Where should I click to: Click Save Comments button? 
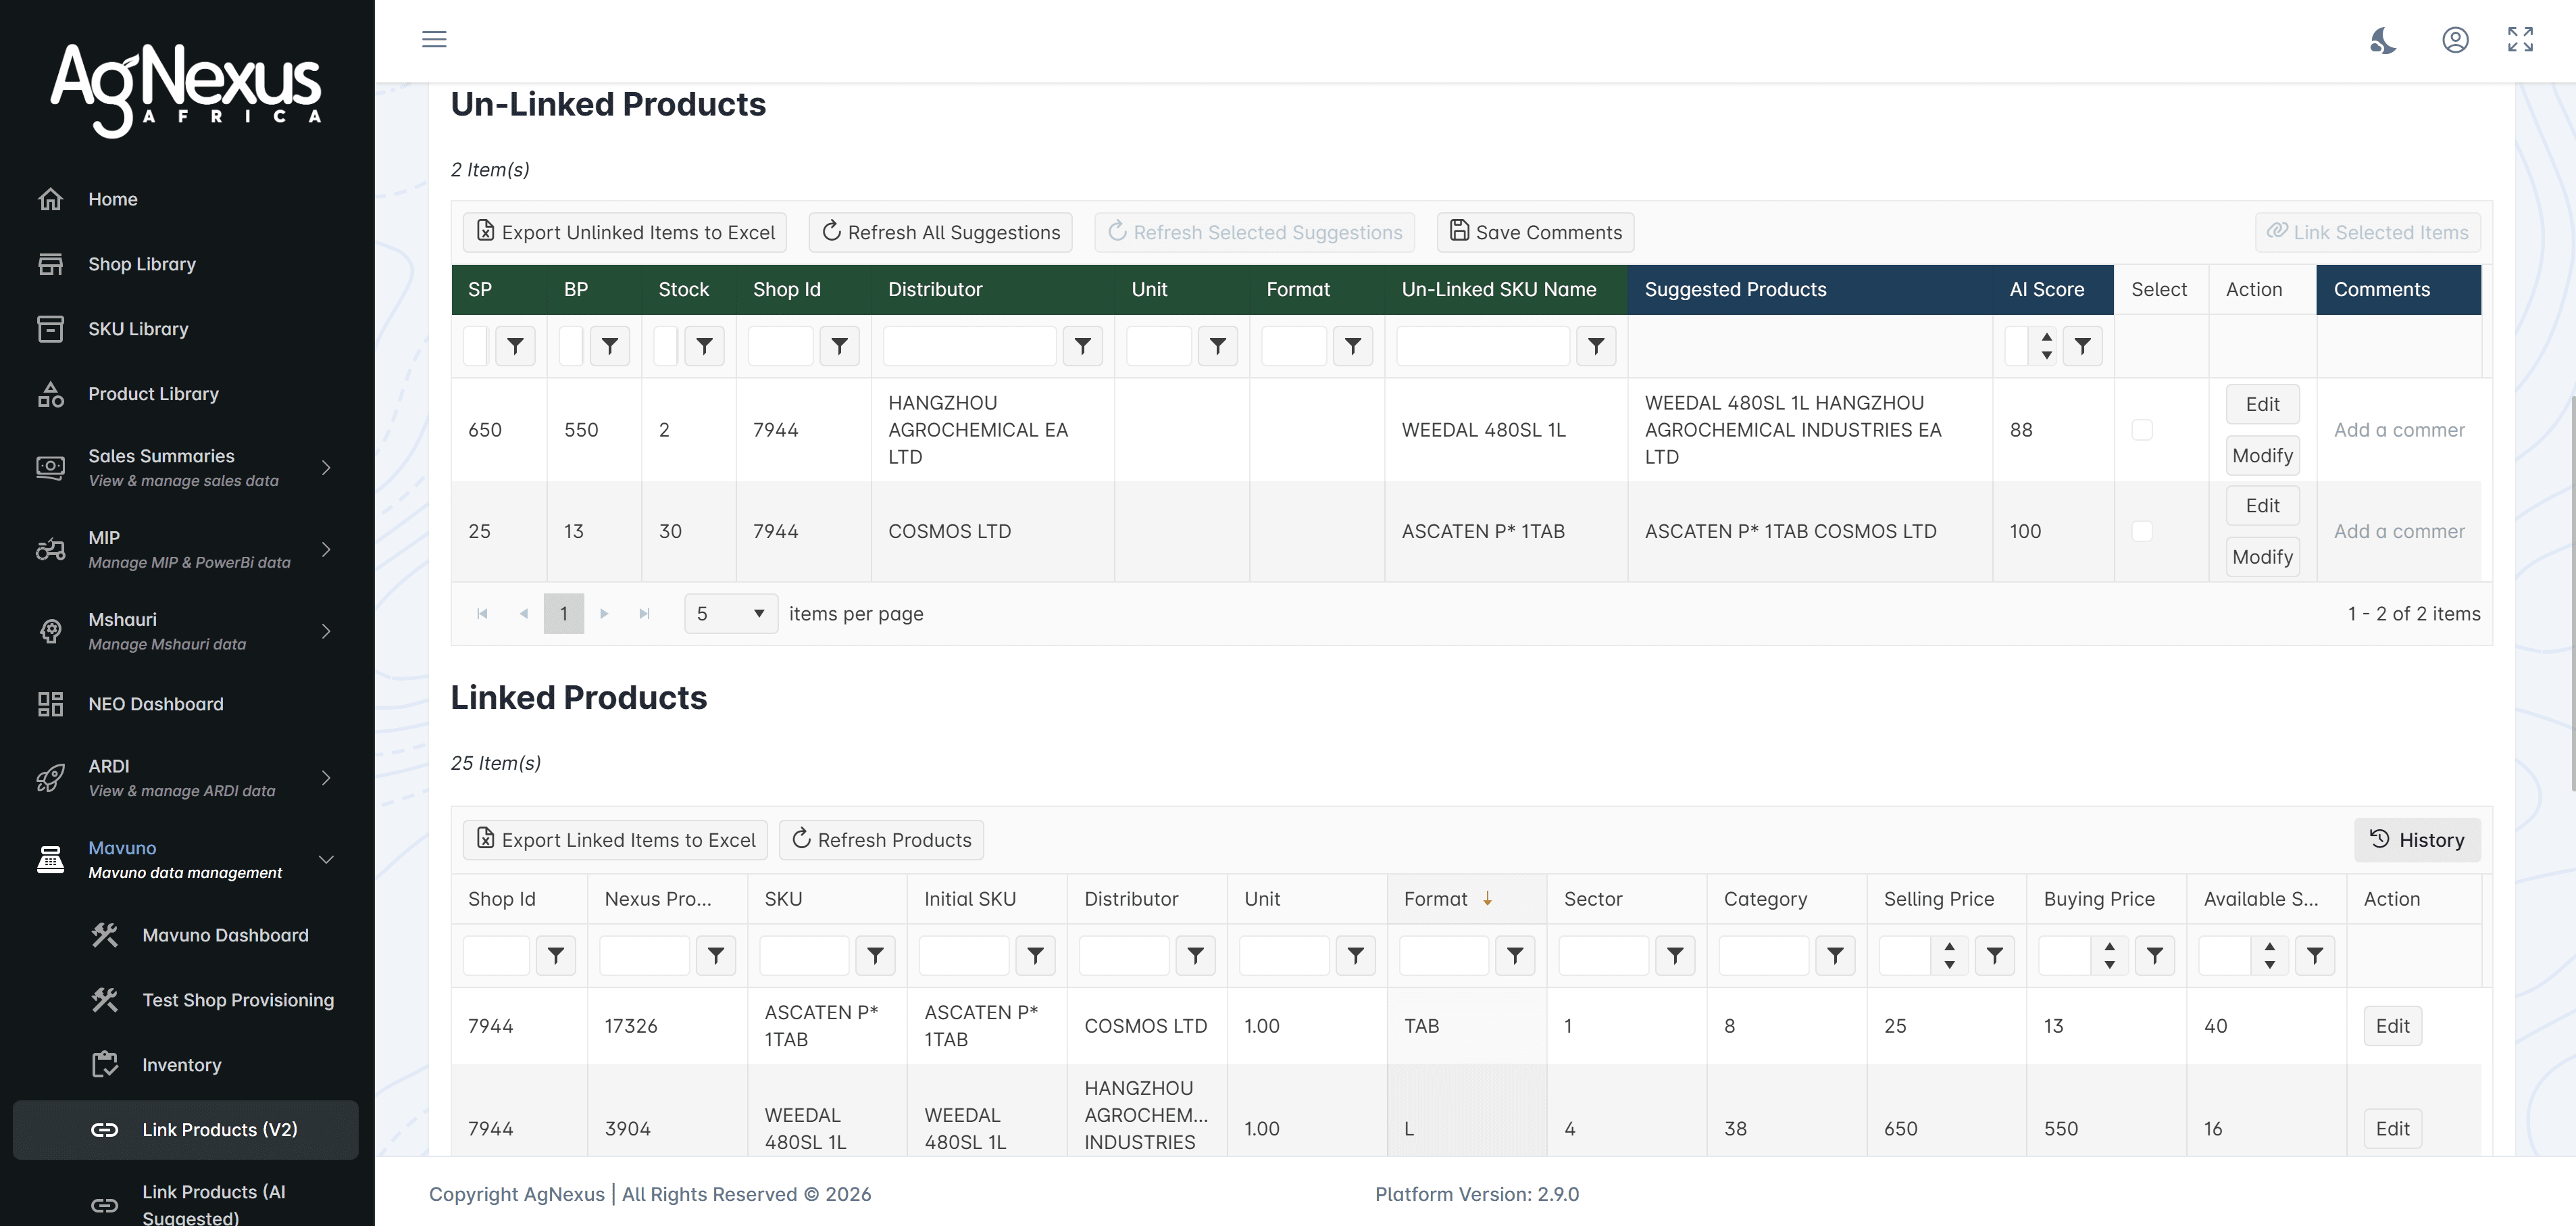click(x=1535, y=232)
